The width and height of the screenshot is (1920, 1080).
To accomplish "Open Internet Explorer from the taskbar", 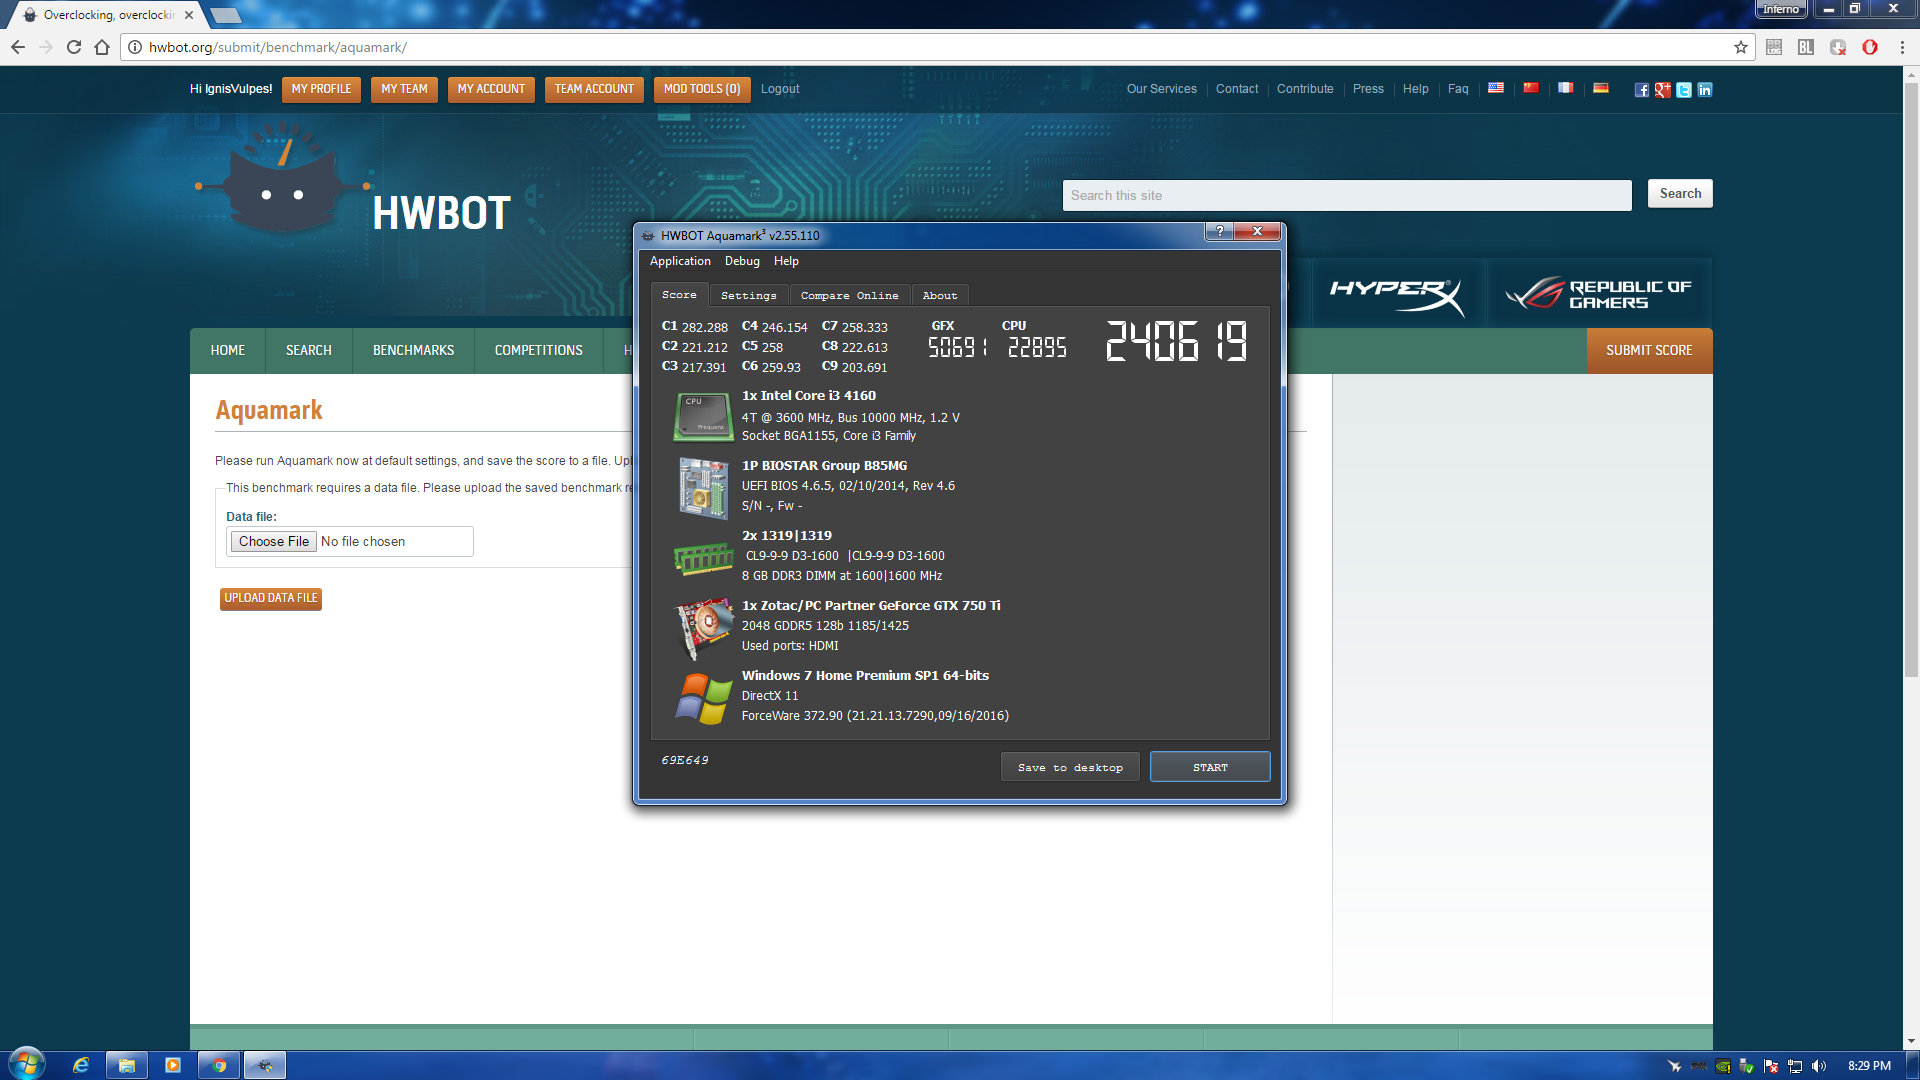I will click(81, 1065).
